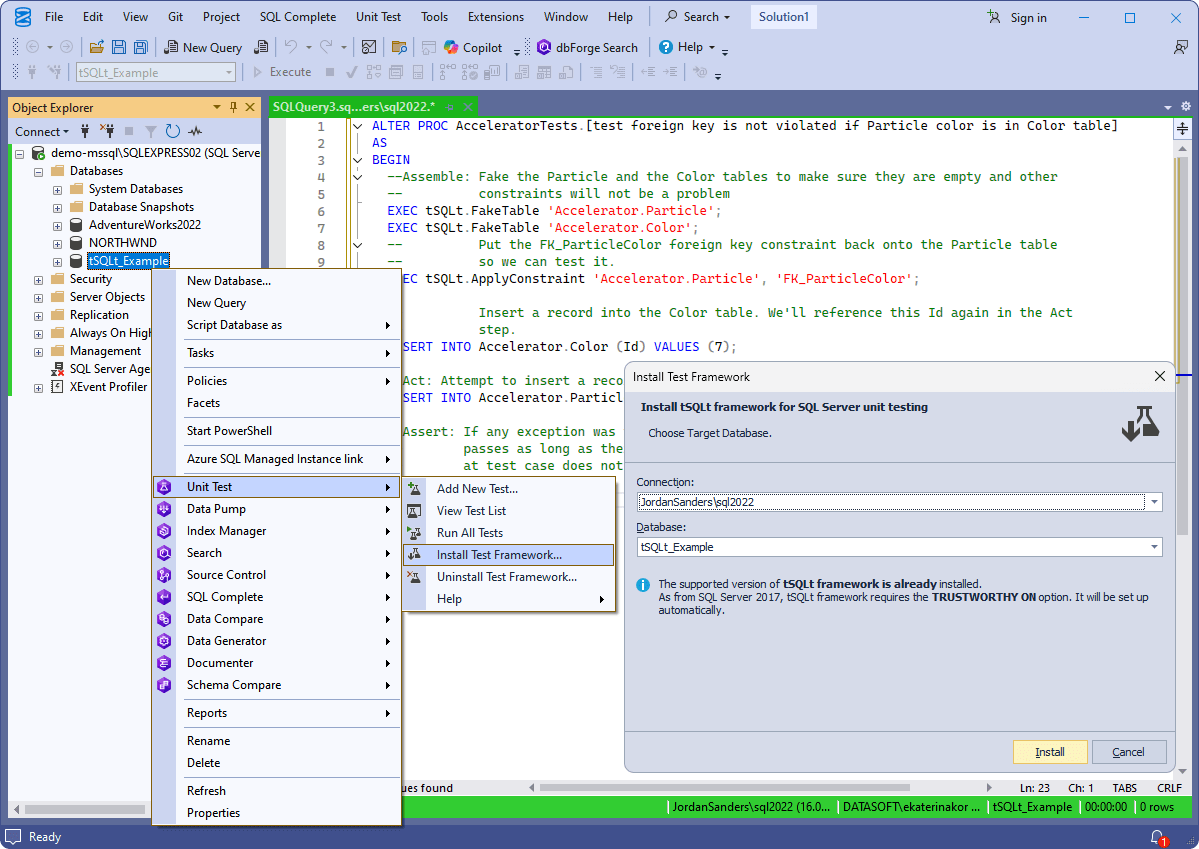The height and width of the screenshot is (849, 1199).
Task: Click the New Query toolbar button
Action: pos(203,47)
